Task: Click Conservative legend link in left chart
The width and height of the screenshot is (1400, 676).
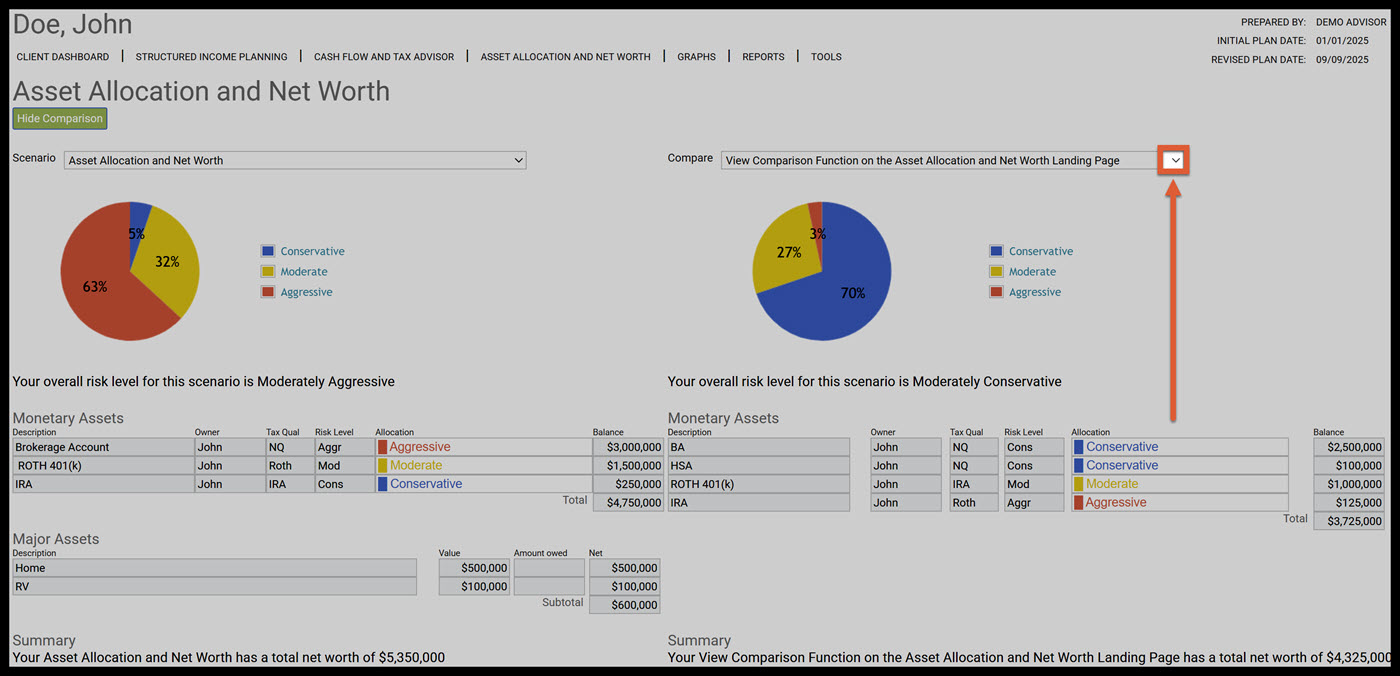Action: pos(312,251)
